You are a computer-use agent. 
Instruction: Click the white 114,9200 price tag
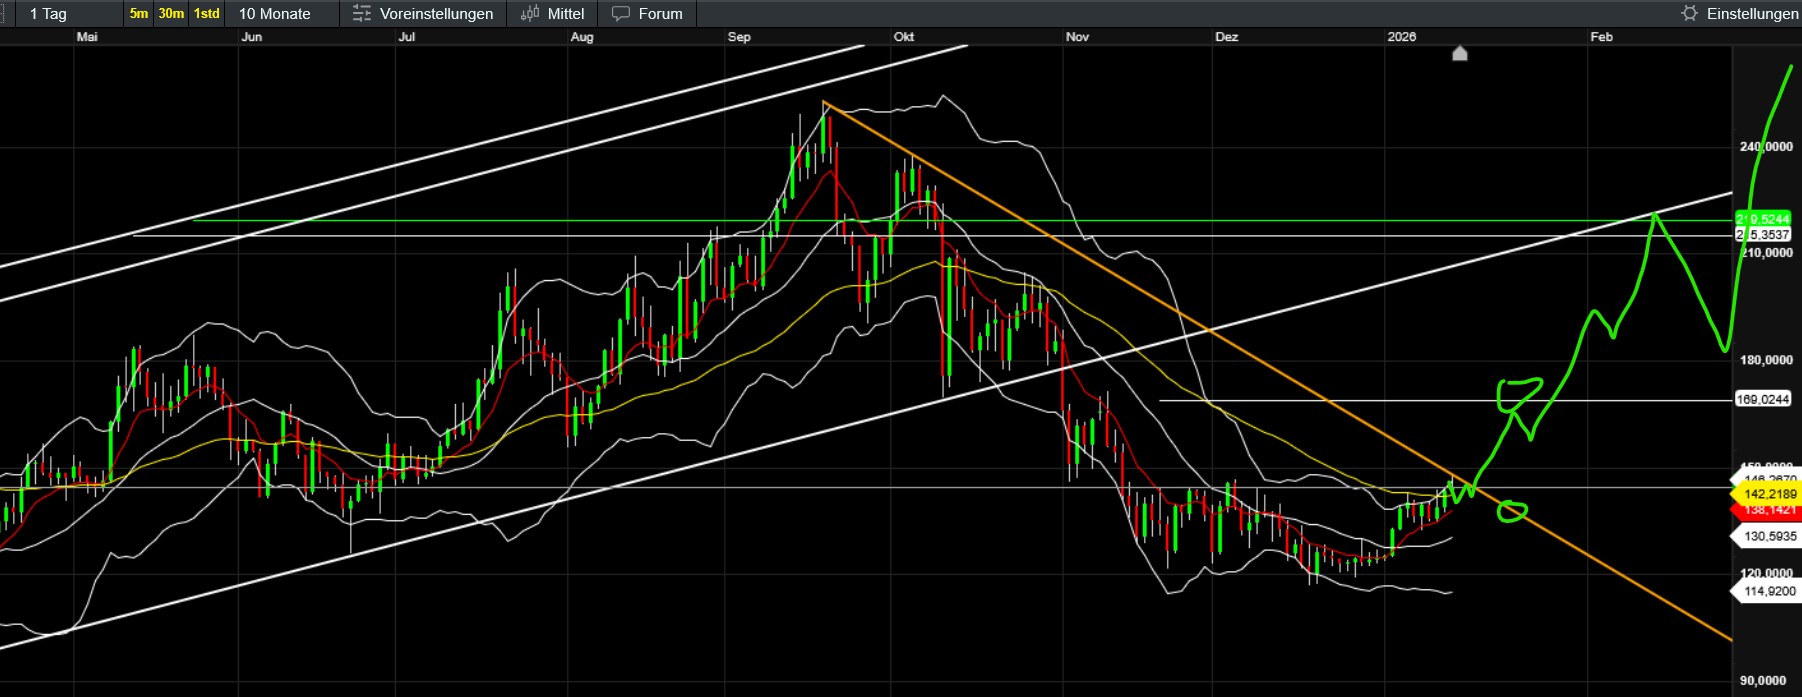1769,591
